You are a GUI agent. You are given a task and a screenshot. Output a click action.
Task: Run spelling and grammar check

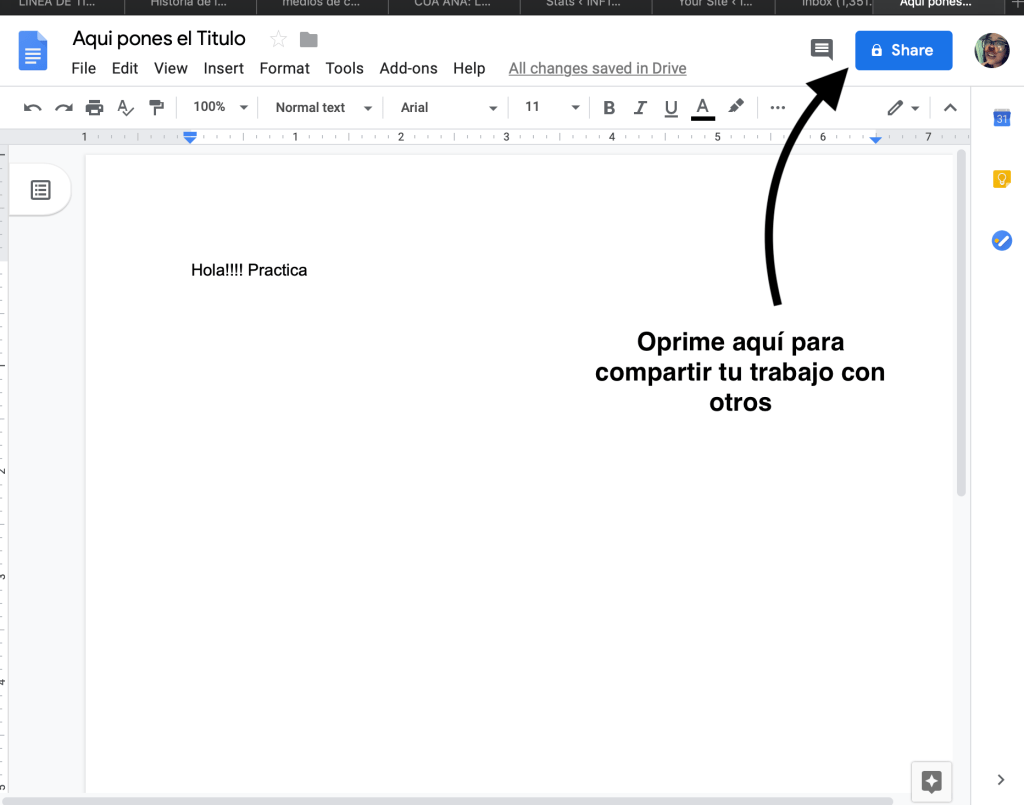pos(125,107)
